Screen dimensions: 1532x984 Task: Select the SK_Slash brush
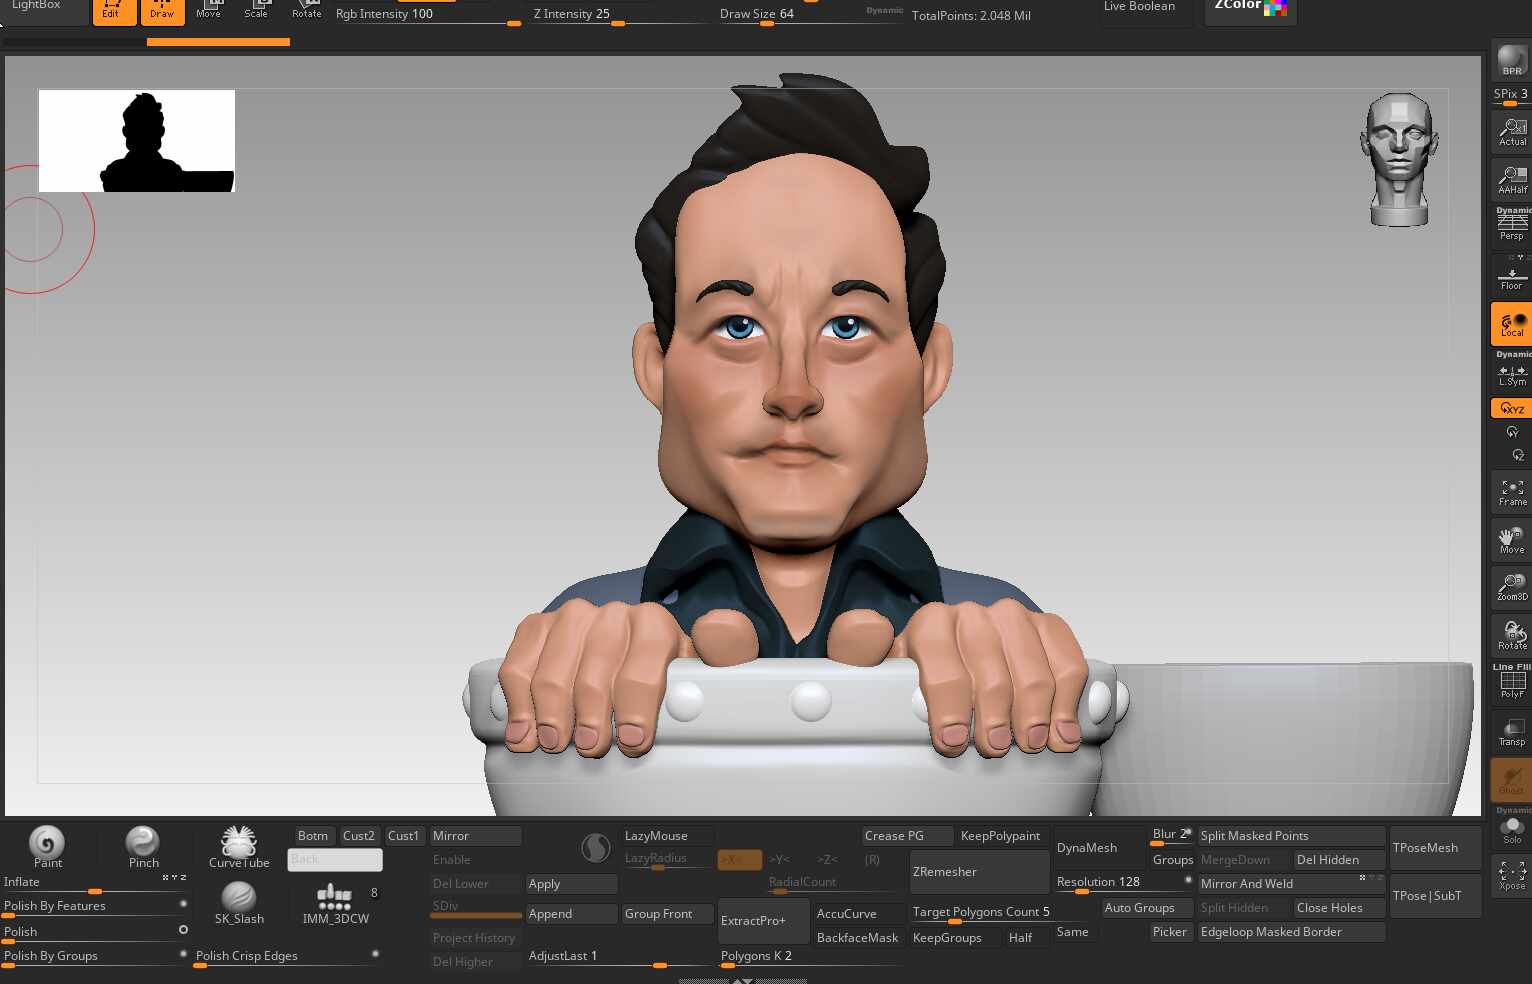tap(239, 902)
